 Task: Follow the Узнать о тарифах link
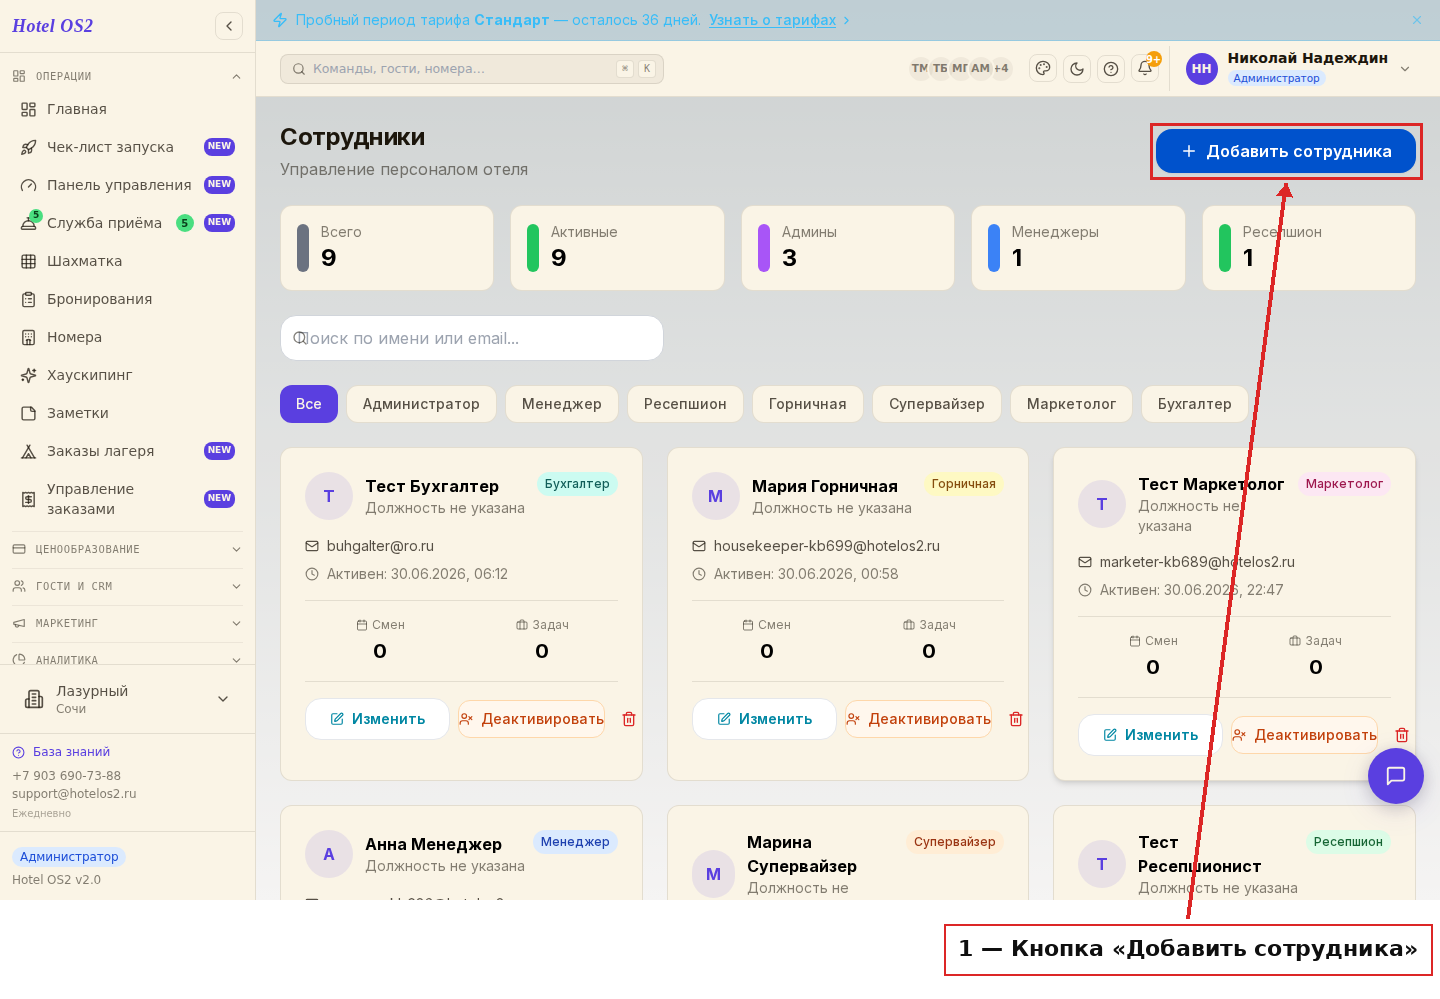click(x=772, y=20)
